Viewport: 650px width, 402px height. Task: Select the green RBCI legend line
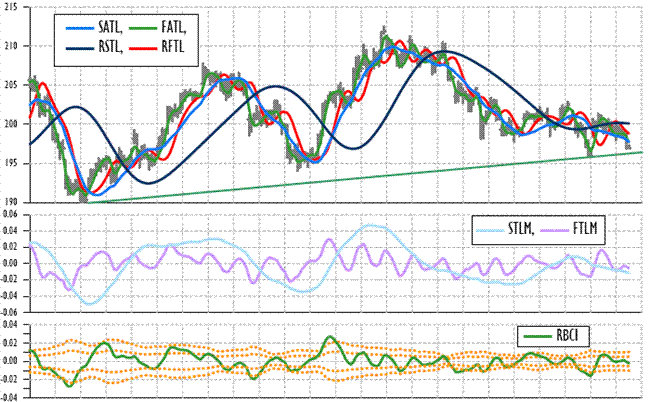click(538, 336)
